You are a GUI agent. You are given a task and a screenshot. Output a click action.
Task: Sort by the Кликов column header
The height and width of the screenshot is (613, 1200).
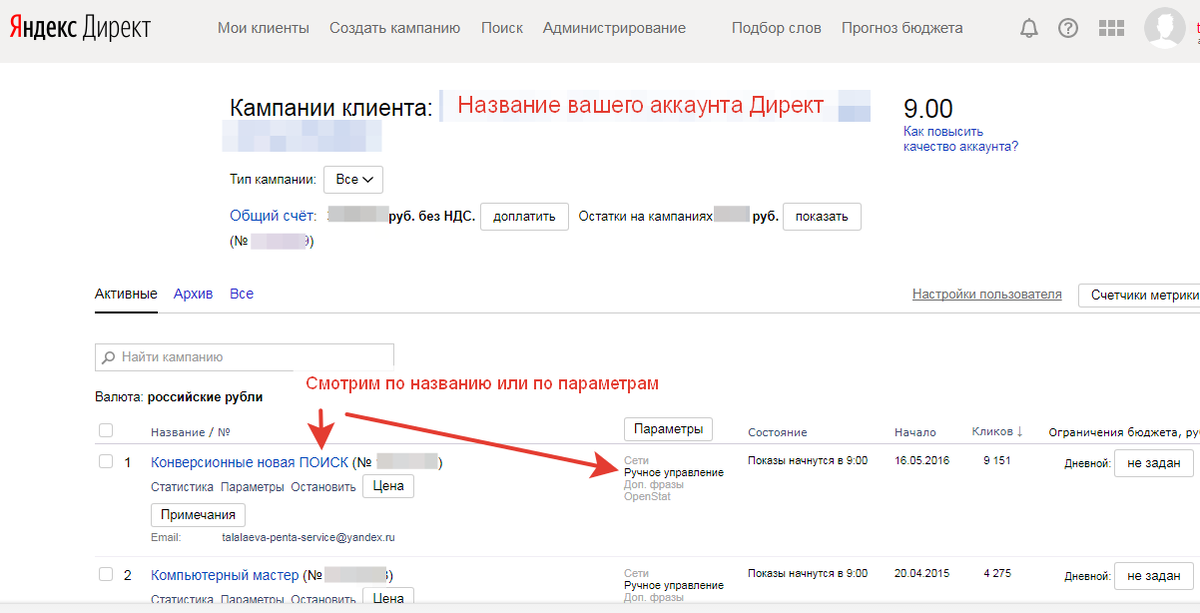coord(997,432)
